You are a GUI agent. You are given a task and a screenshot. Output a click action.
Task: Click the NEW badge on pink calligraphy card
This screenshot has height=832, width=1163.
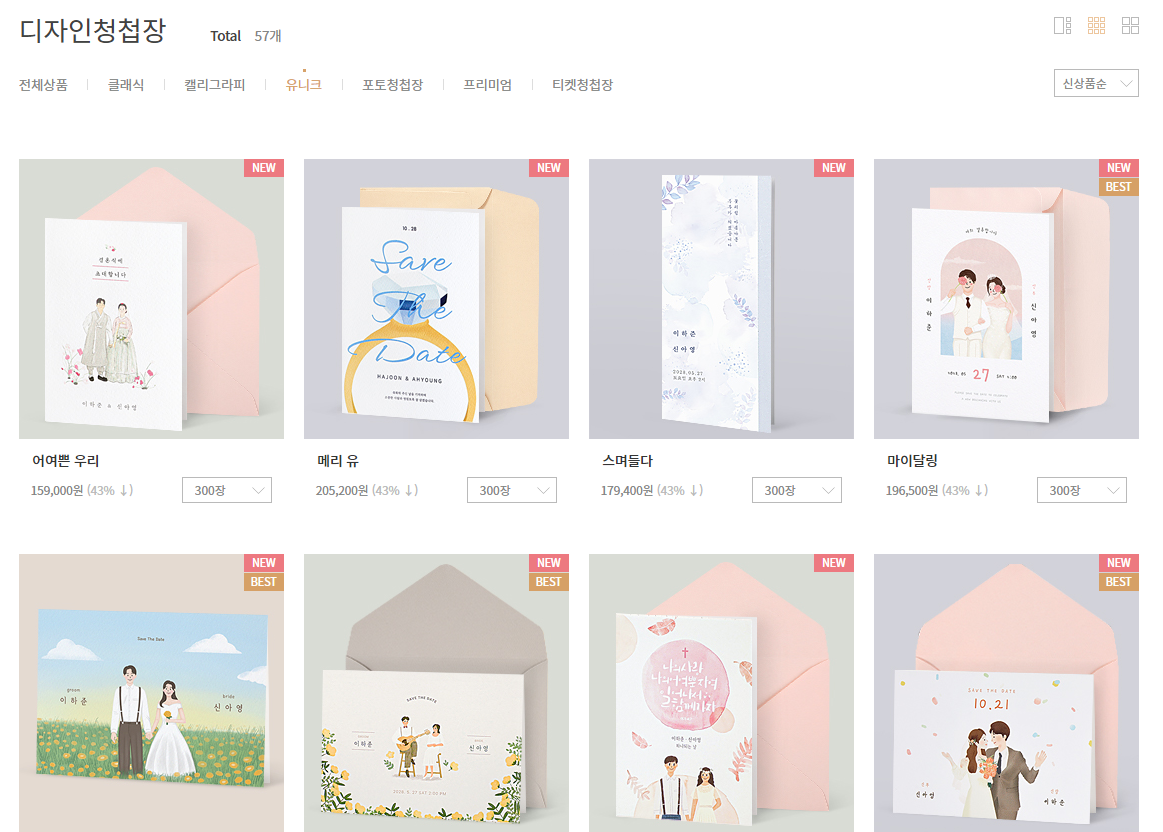(x=834, y=563)
